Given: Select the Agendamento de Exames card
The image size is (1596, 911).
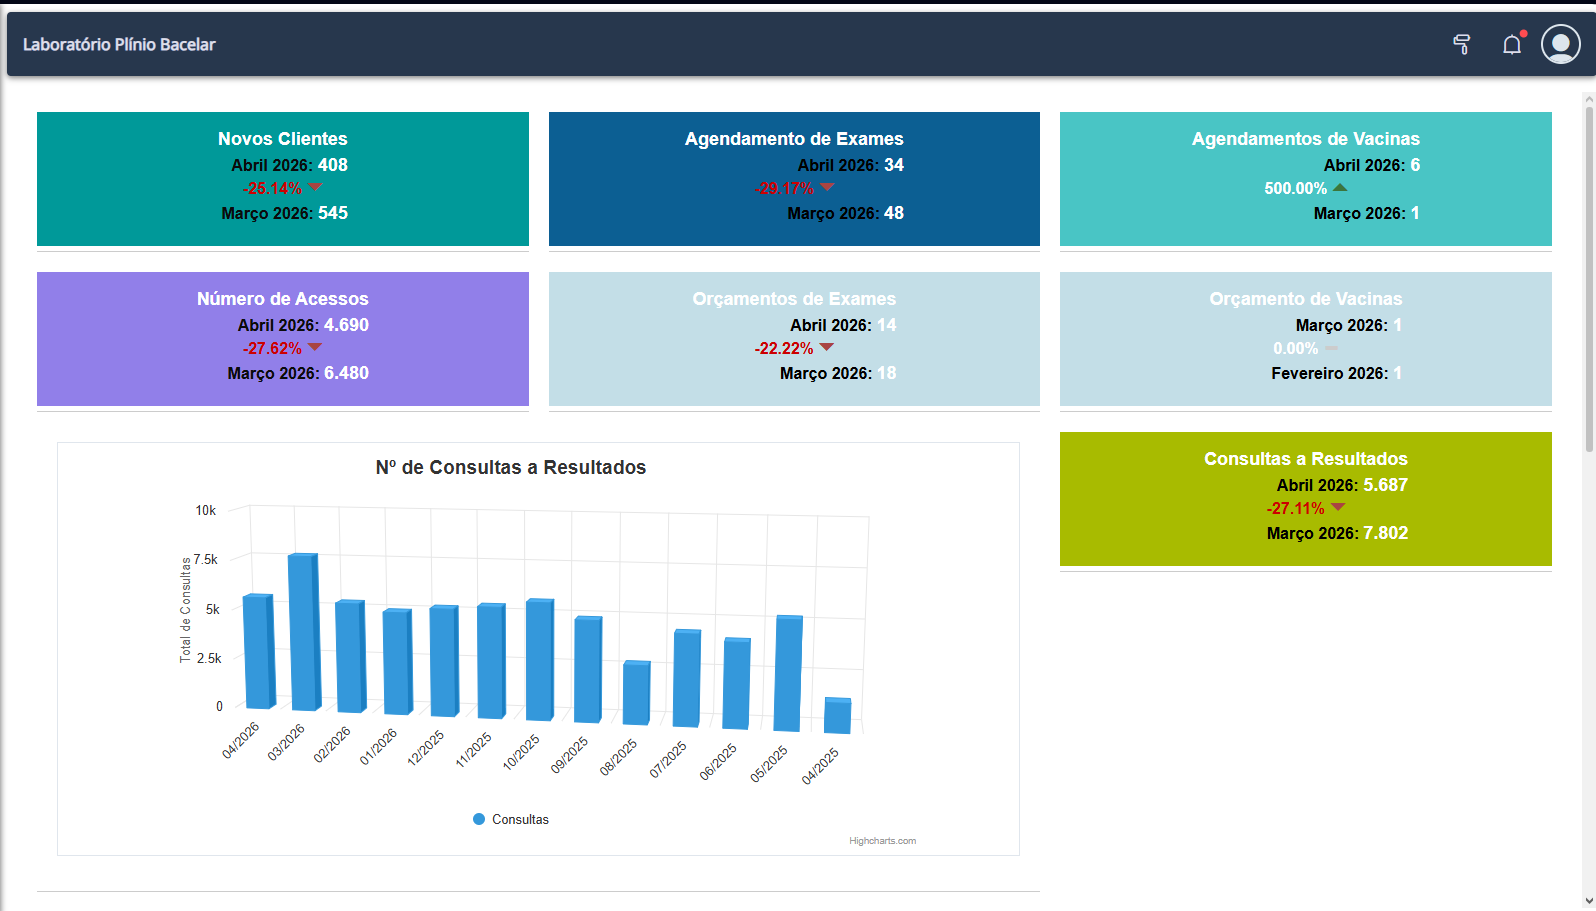Looking at the screenshot, I should pos(794,179).
